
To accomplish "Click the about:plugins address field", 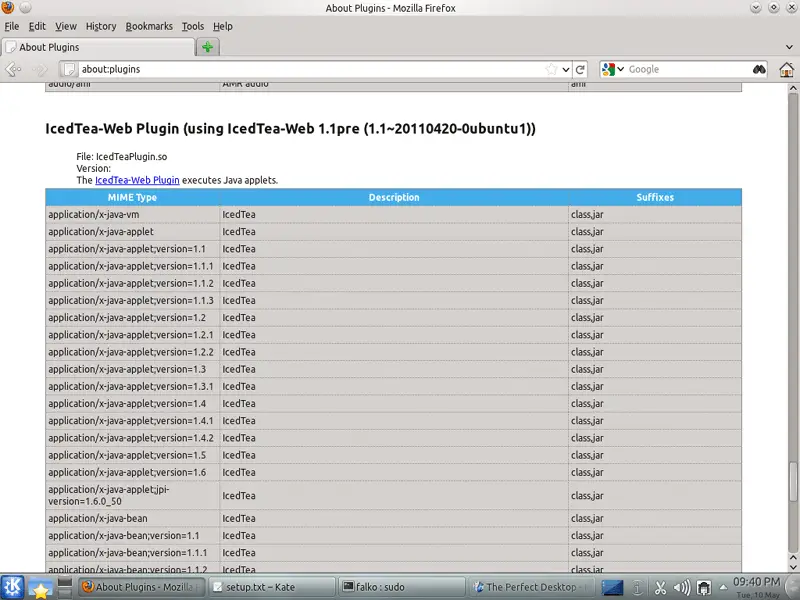I will pyautogui.click(x=311, y=69).
